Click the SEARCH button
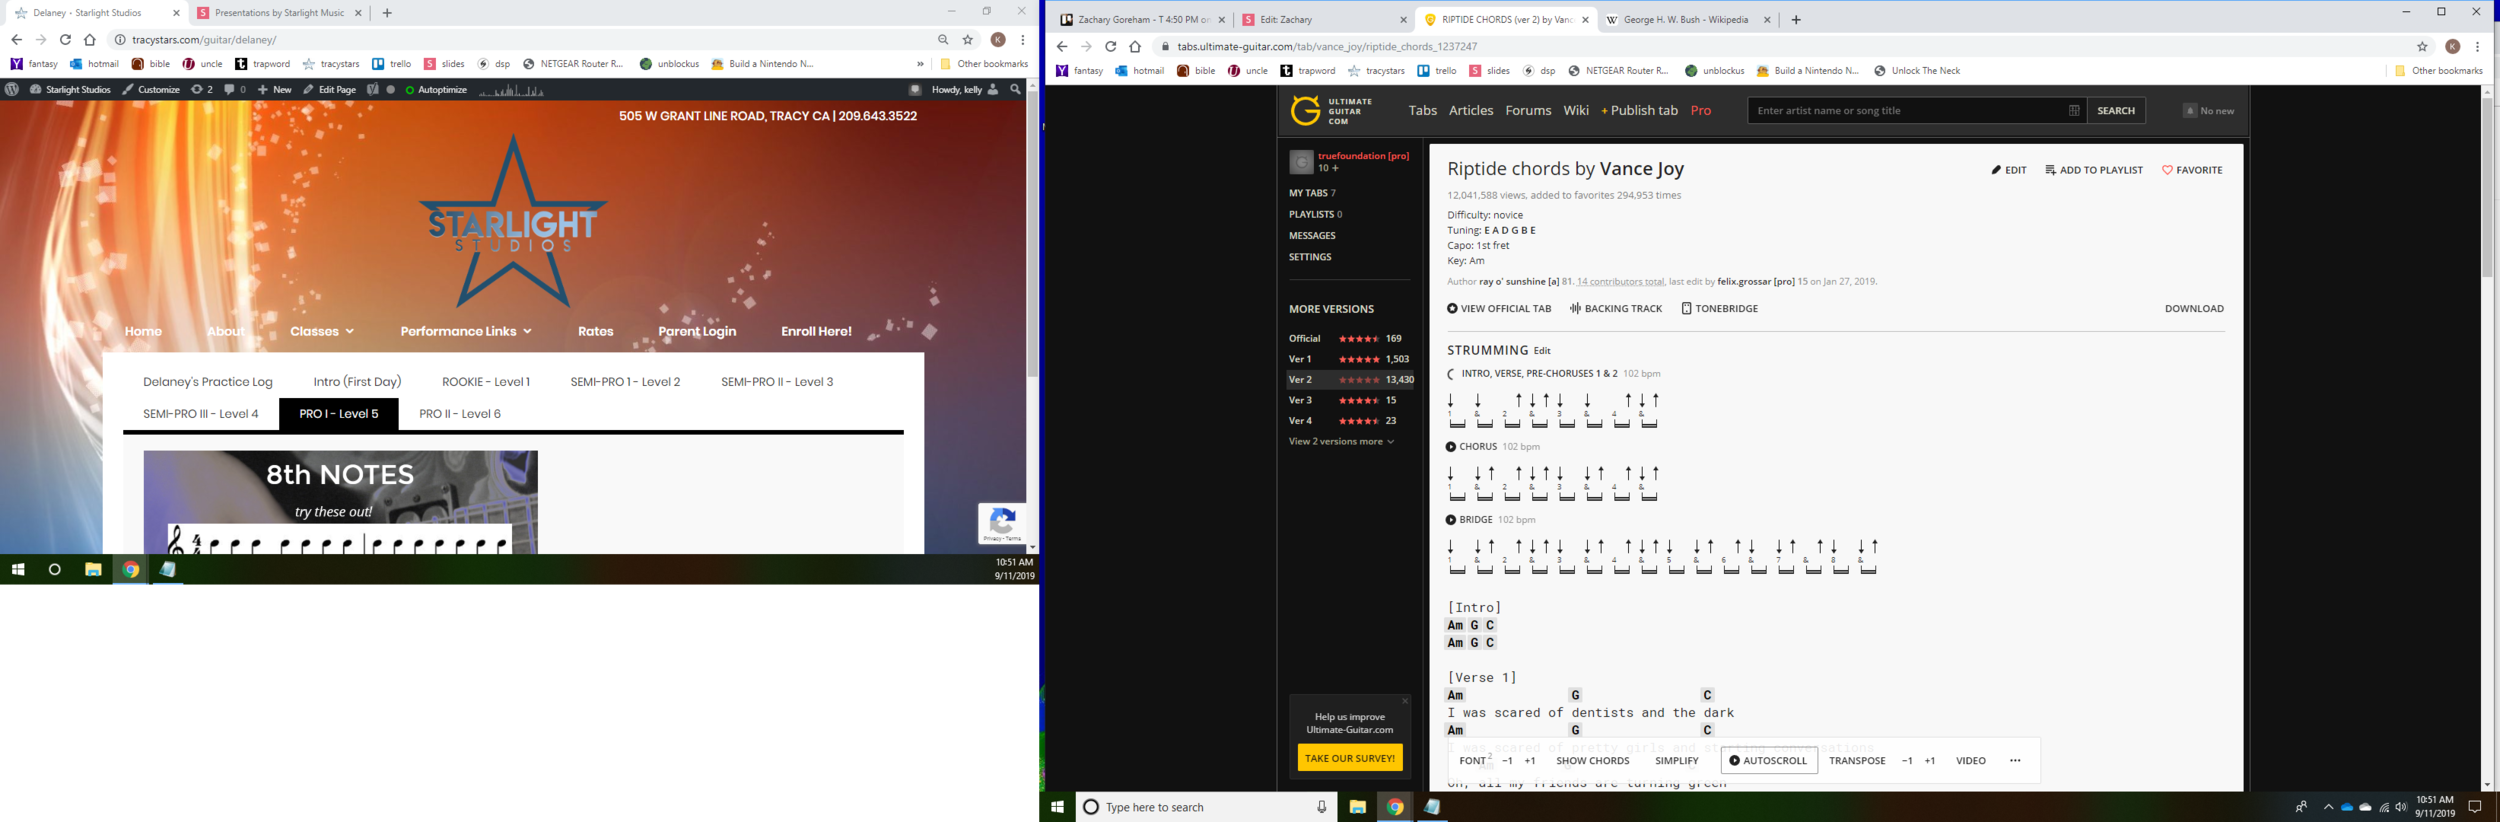Image resolution: width=2500 pixels, height=822 pixels. tap(2115, 111)
